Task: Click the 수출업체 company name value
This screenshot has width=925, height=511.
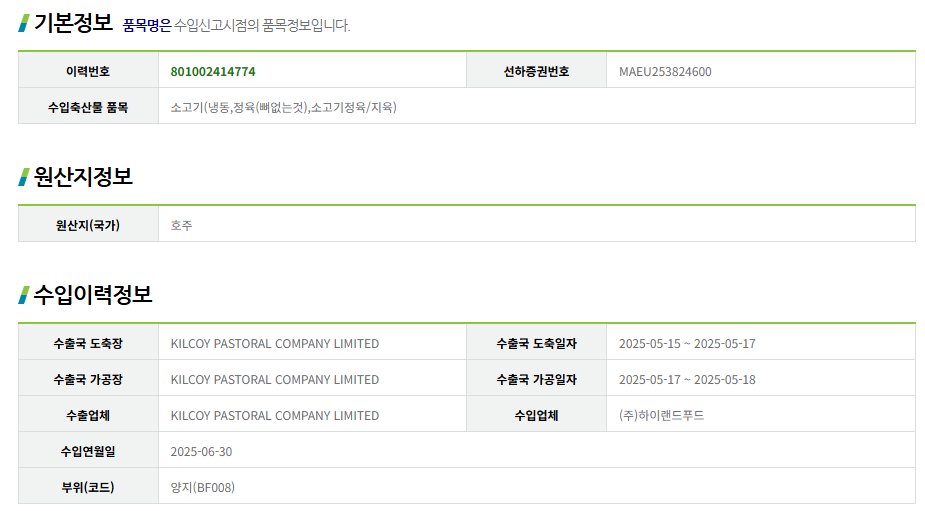Action: [275, 415]
